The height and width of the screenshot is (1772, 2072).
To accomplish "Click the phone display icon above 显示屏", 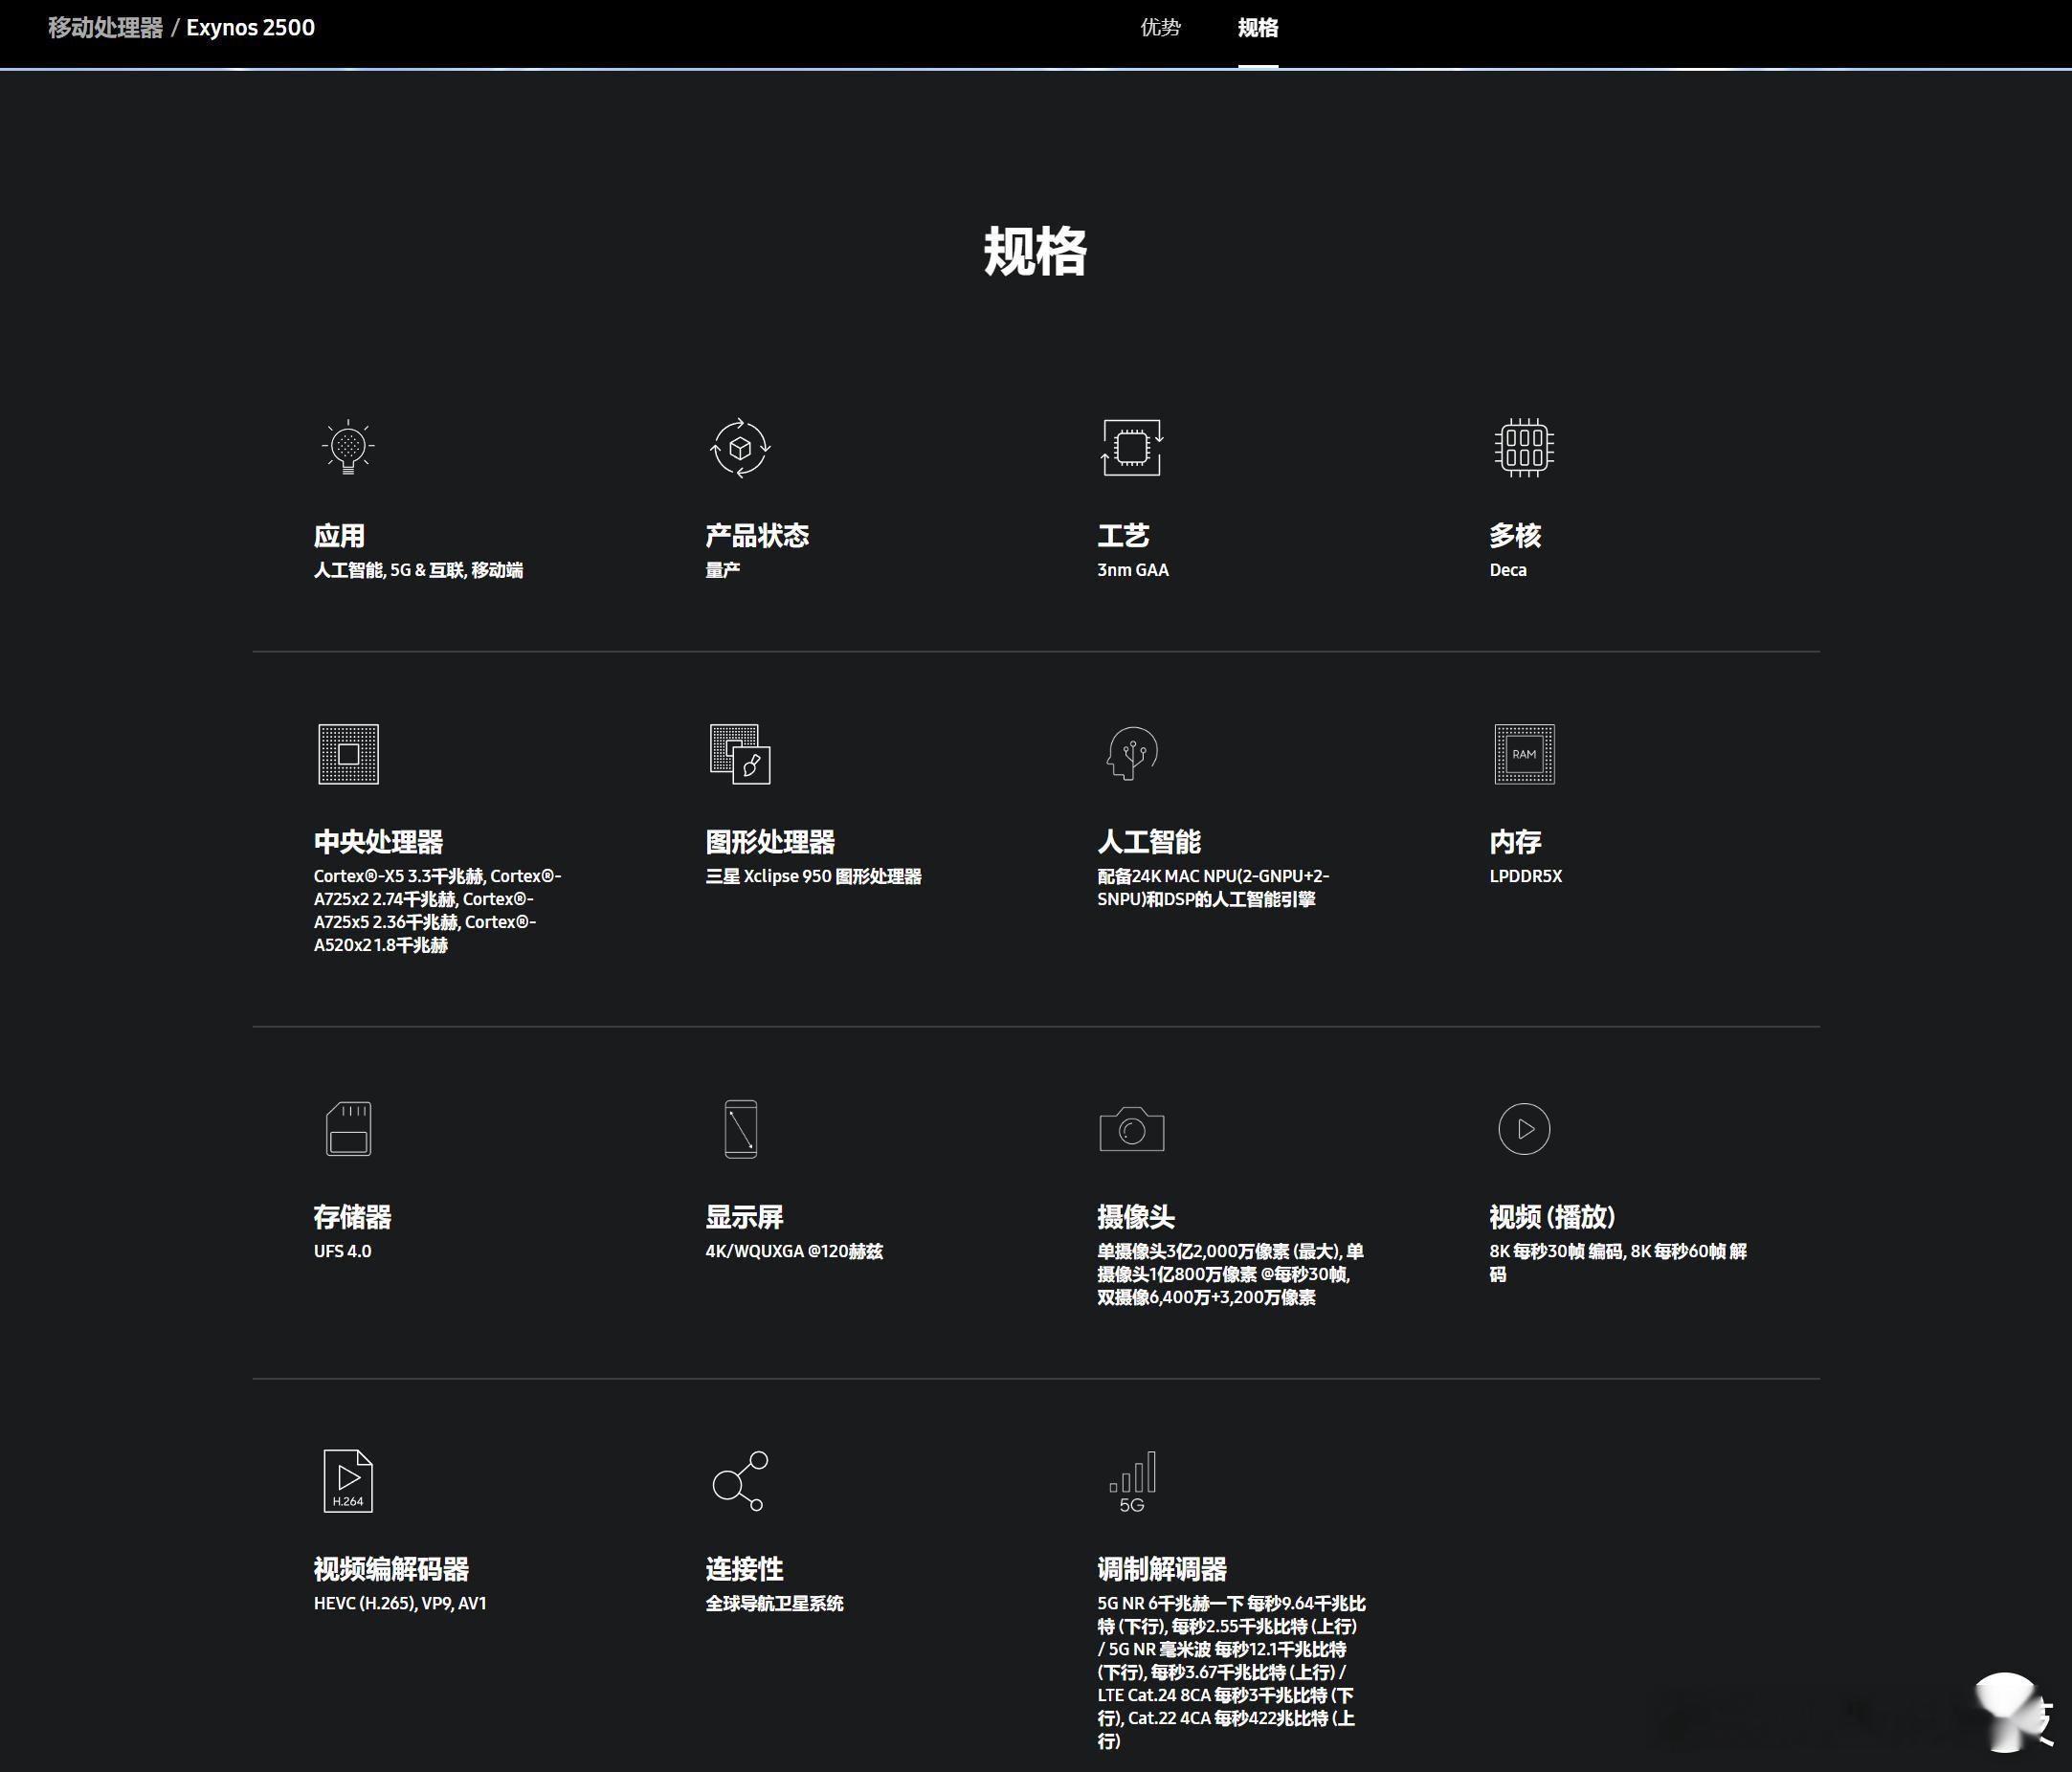I will (740, 1129).
